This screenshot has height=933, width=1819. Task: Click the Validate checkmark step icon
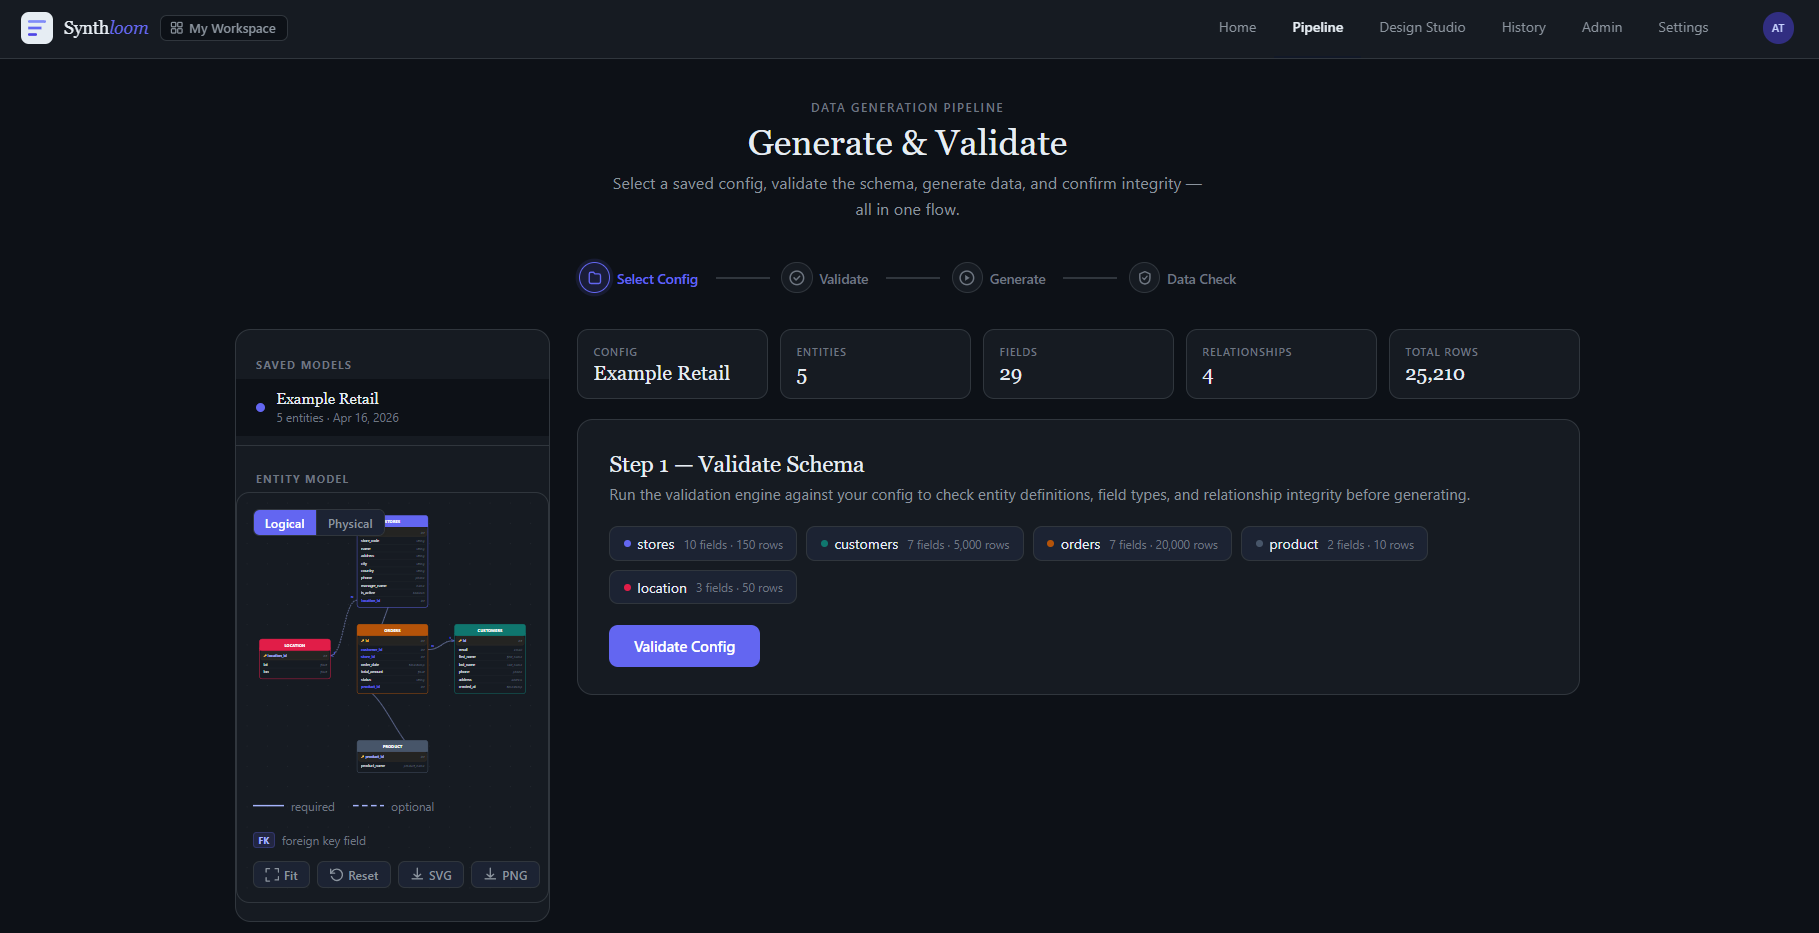797,278
